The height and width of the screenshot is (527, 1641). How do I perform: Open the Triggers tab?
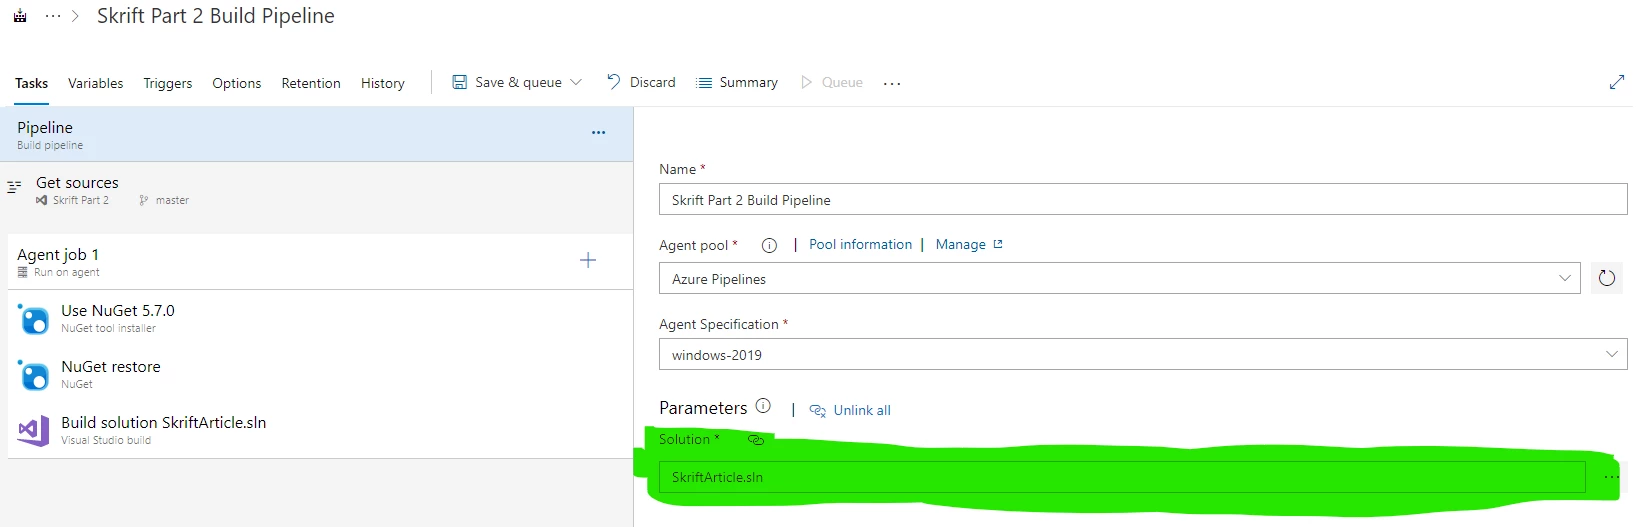pyautogui.click(x=168, y=83)
